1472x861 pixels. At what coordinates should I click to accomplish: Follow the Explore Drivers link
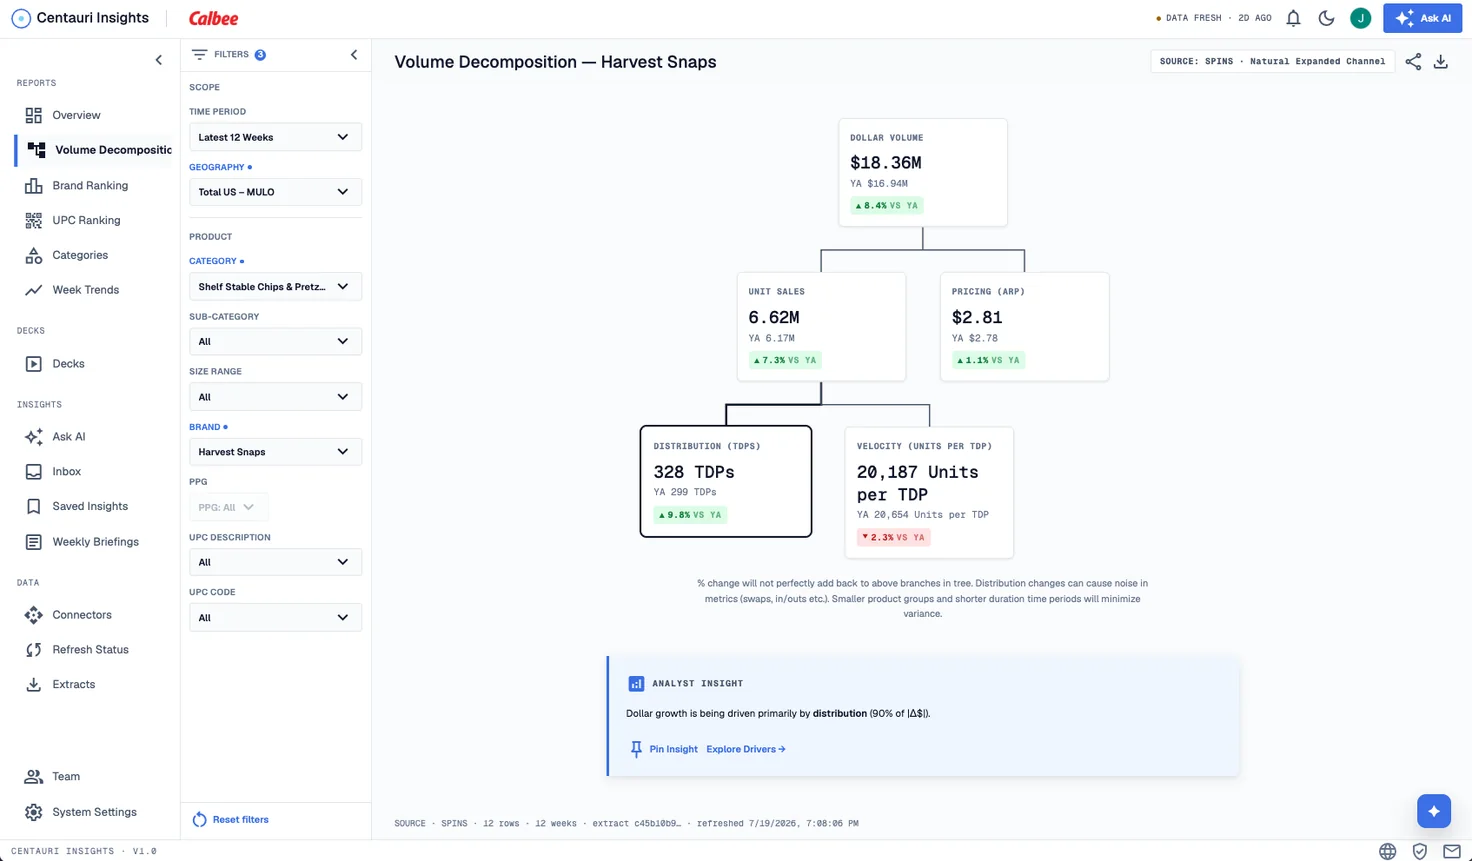pos(746,749)
